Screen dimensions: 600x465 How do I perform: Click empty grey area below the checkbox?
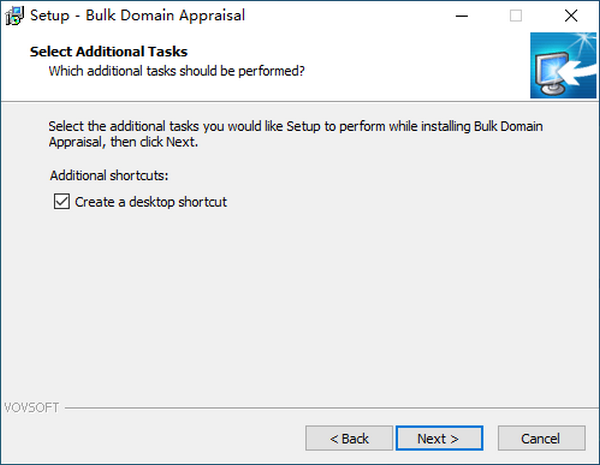point(300,300)
